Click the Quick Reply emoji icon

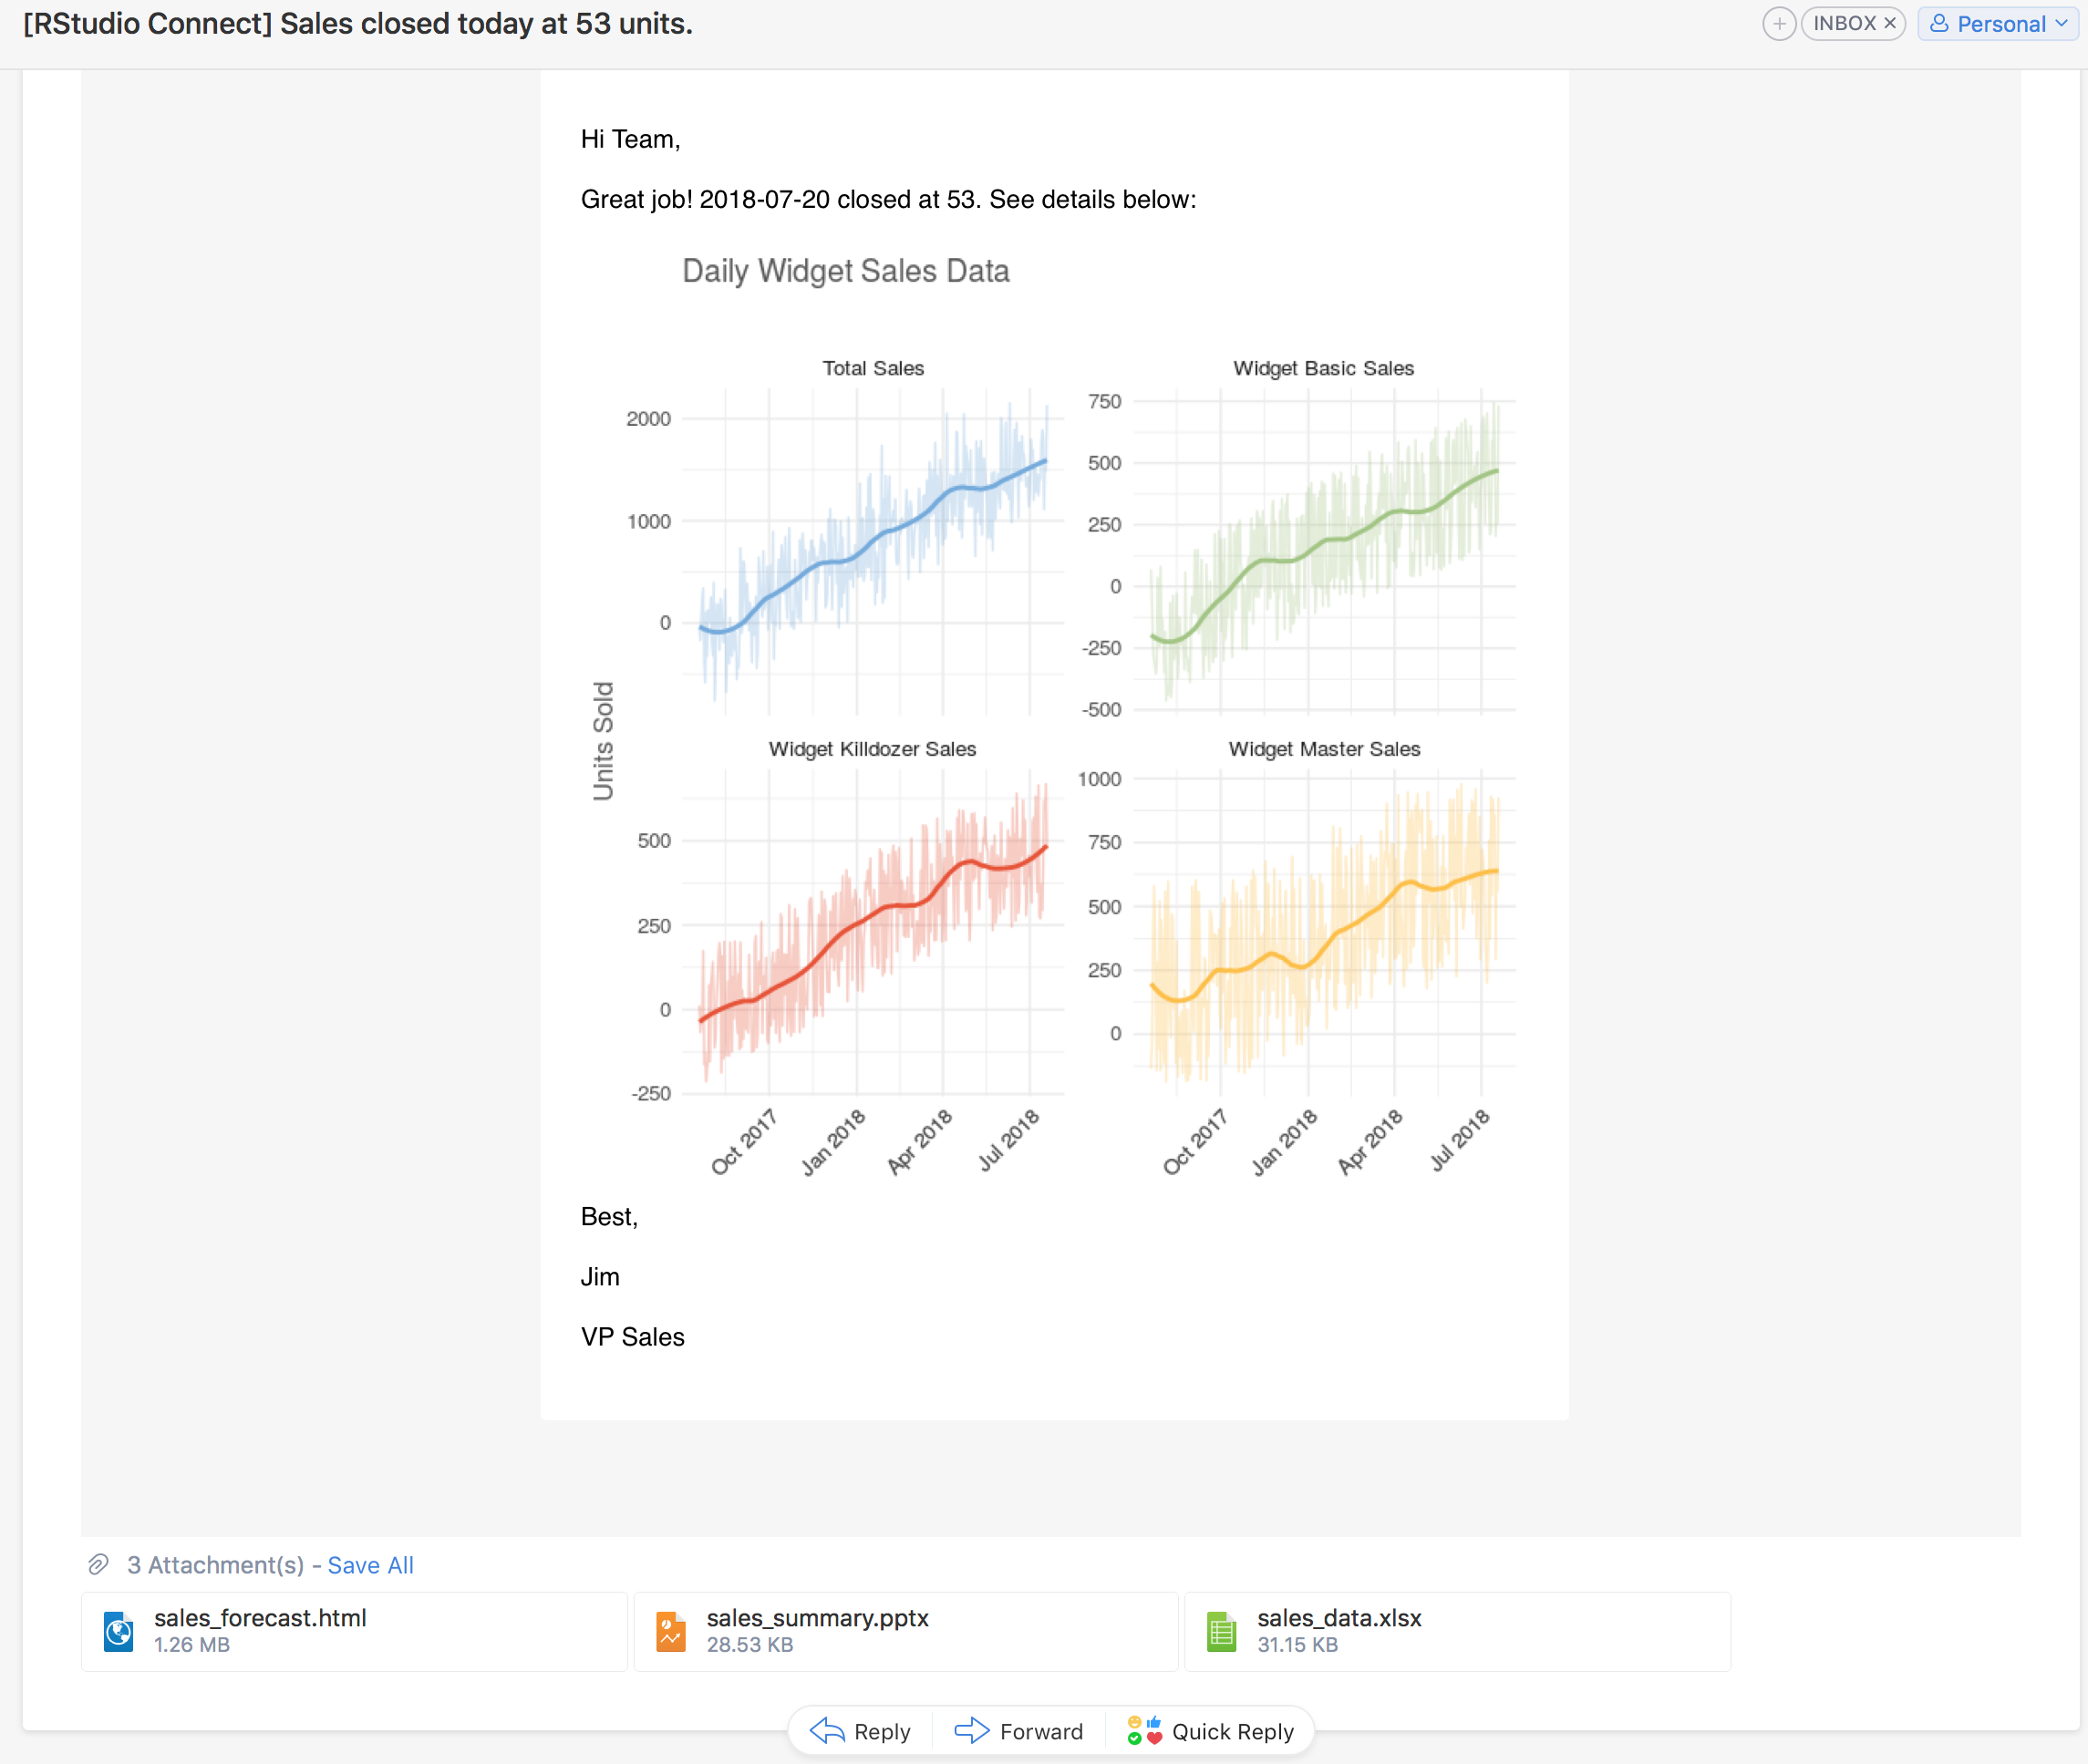pos(1144,1730)
